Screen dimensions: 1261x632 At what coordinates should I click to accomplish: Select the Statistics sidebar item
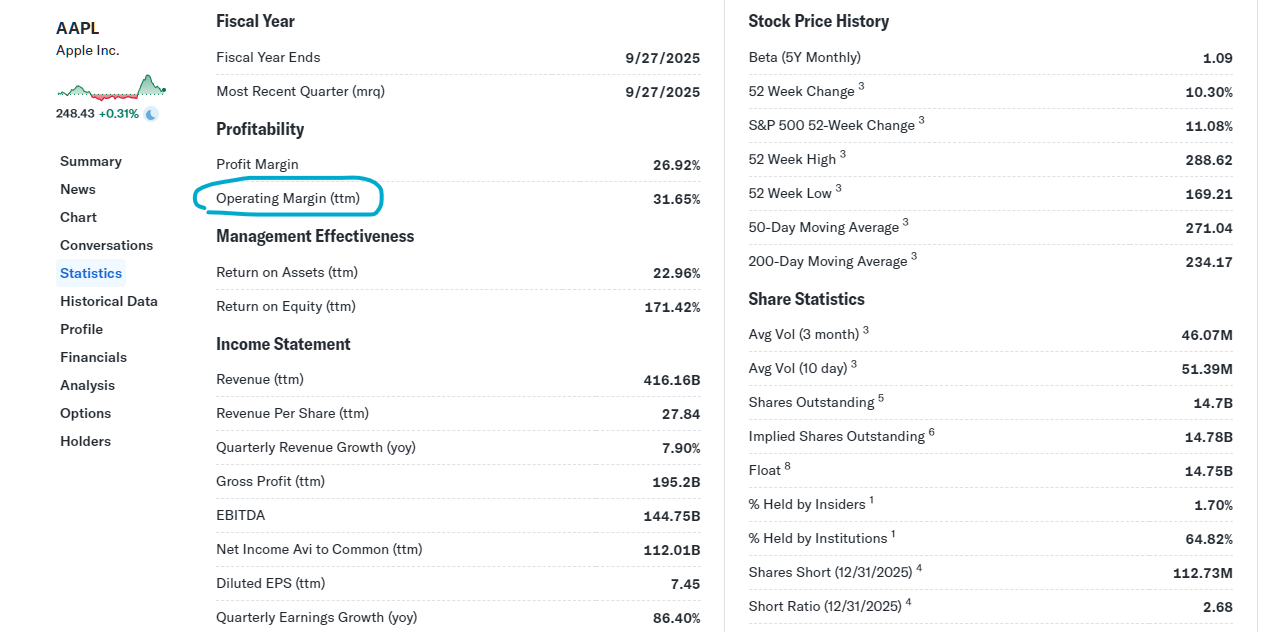pyautogui.click(x=91, y=273)
